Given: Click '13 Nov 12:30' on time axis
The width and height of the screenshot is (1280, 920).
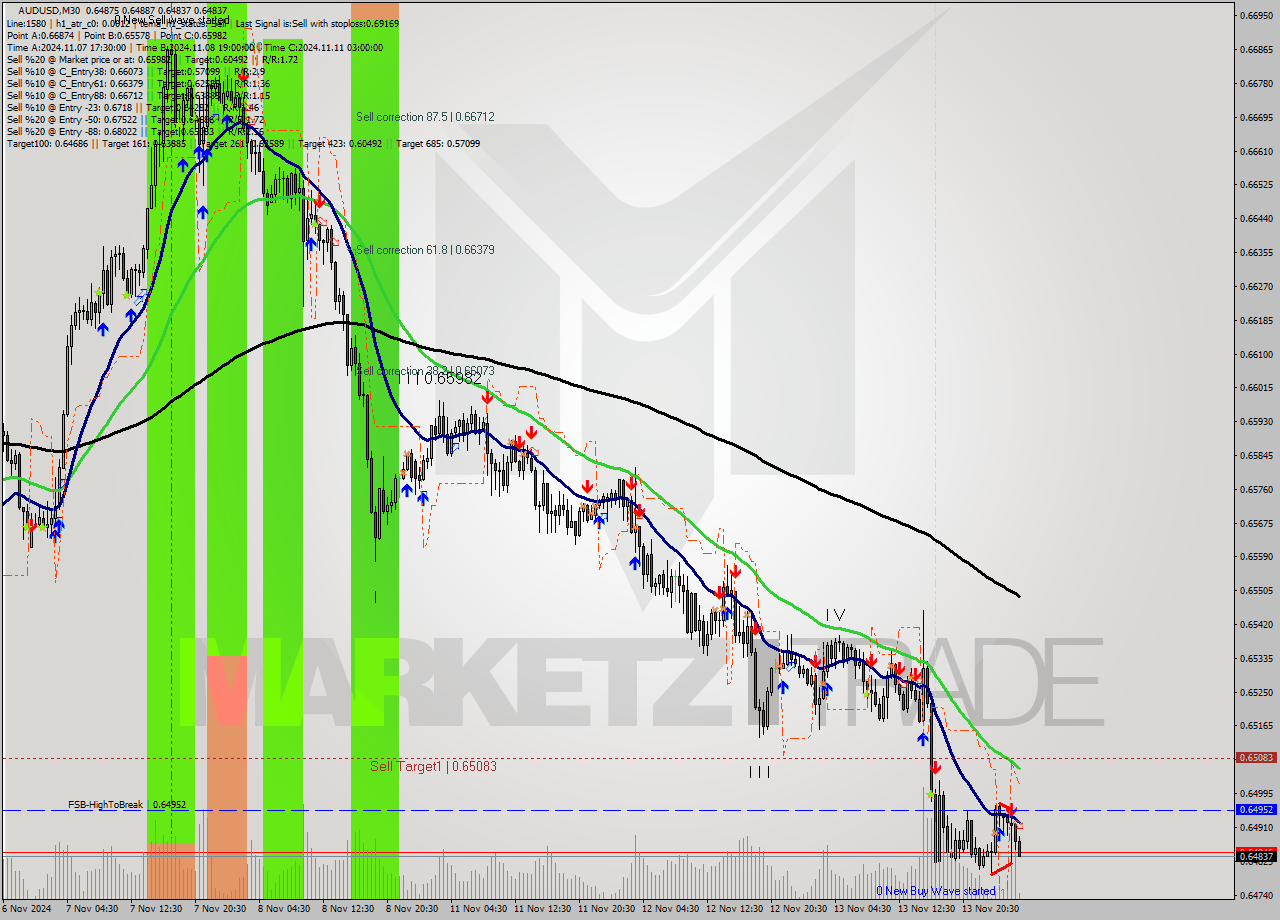Looking at the screenshot, I should click(927, 909).
